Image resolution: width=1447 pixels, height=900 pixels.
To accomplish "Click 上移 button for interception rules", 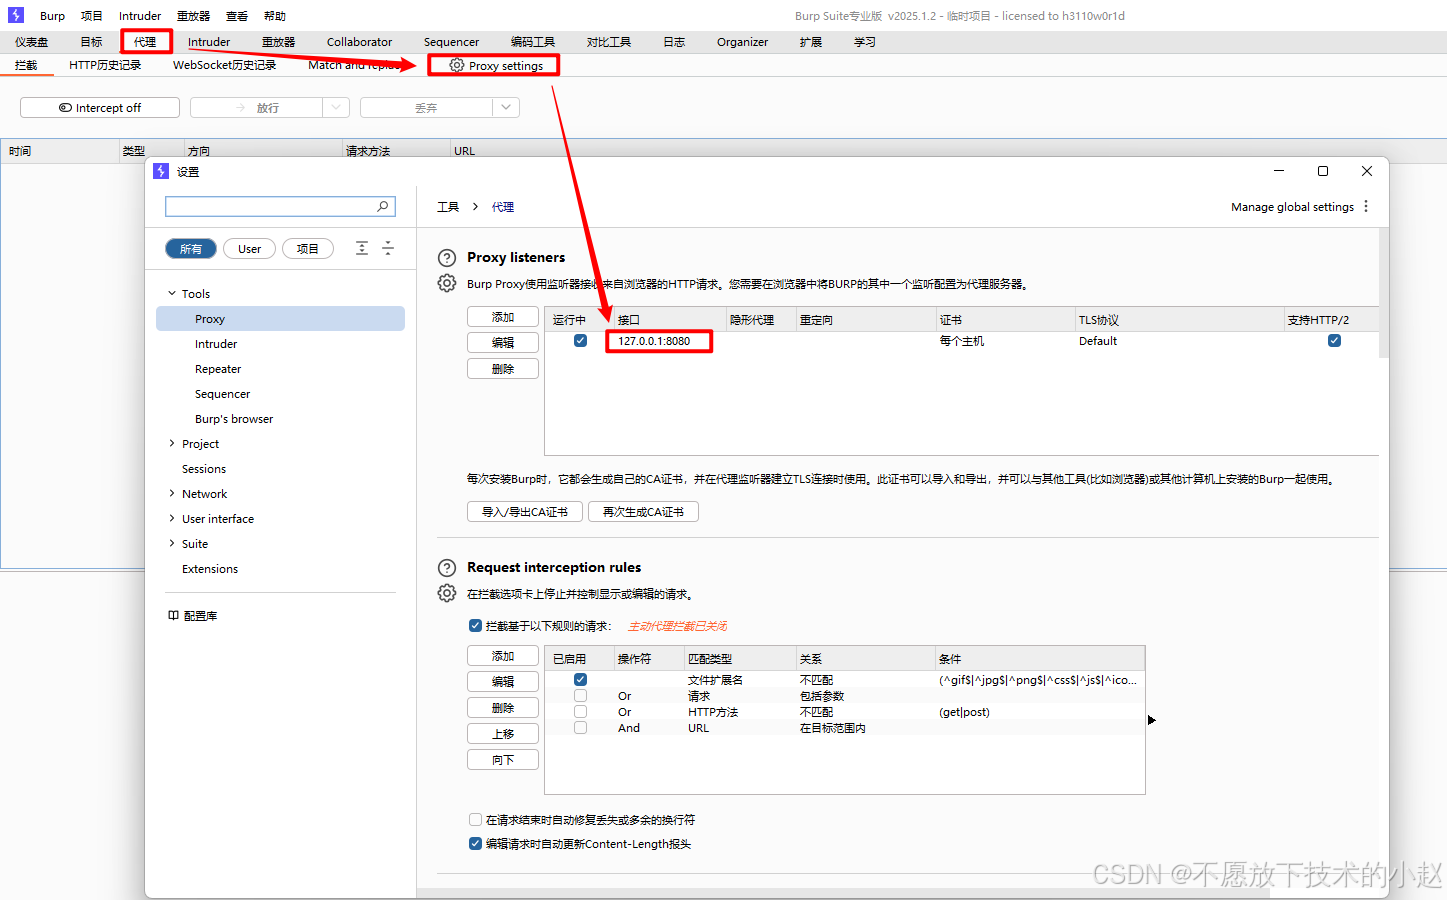I will pyautogui.click(x=503, y=733).
